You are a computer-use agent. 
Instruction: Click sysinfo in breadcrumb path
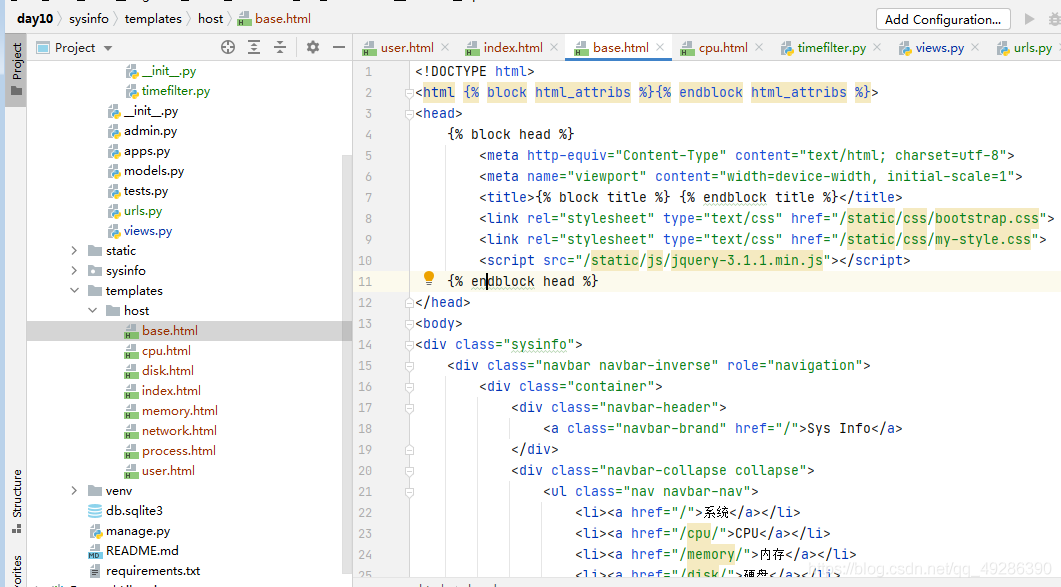pyautogui.click(x=88, y=19)
